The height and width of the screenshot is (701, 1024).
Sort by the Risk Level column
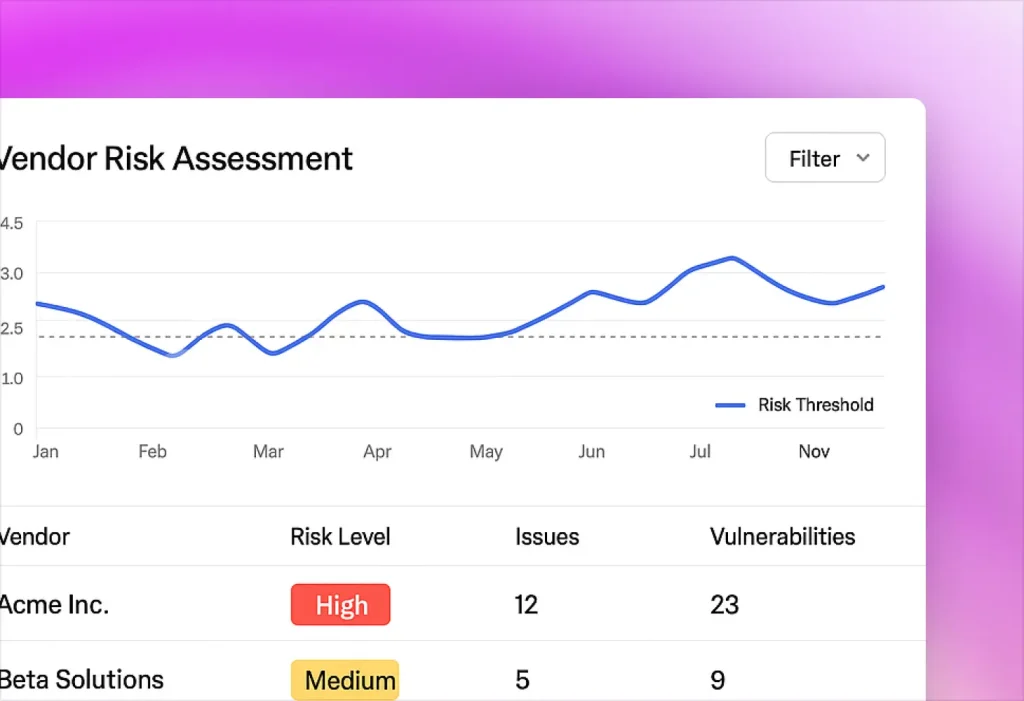point(341,536)
